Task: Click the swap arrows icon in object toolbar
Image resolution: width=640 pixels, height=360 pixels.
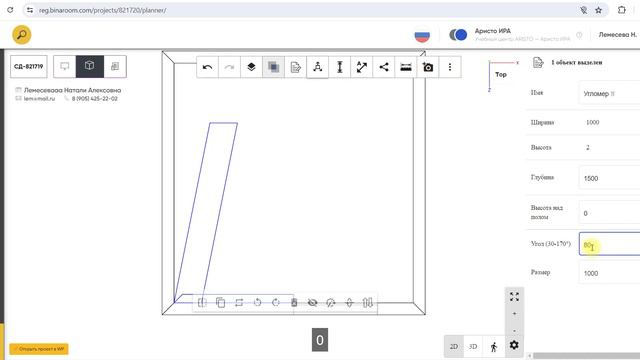Action: point(239,302)
